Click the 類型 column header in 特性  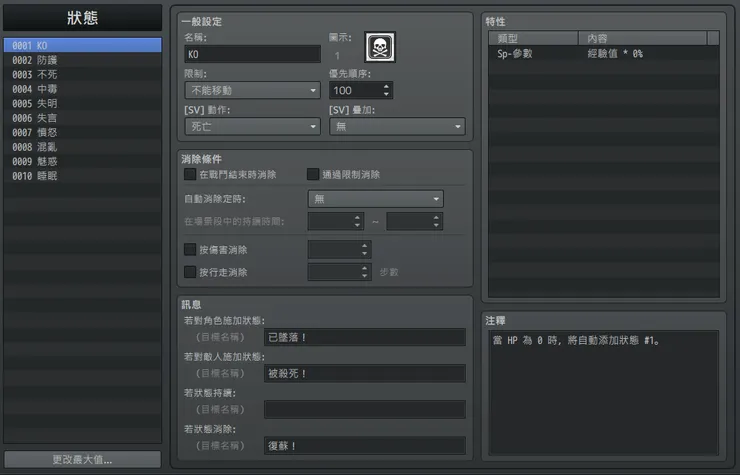tap(534, 38)
